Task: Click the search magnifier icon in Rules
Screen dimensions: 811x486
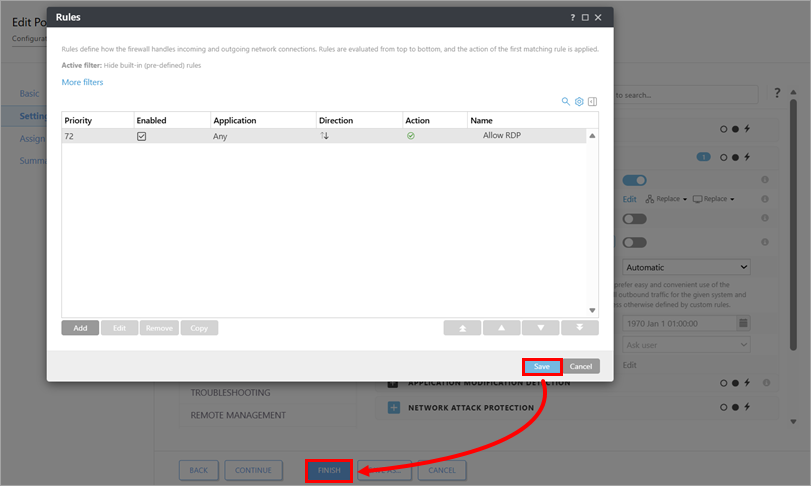Action: coord(566,101)
